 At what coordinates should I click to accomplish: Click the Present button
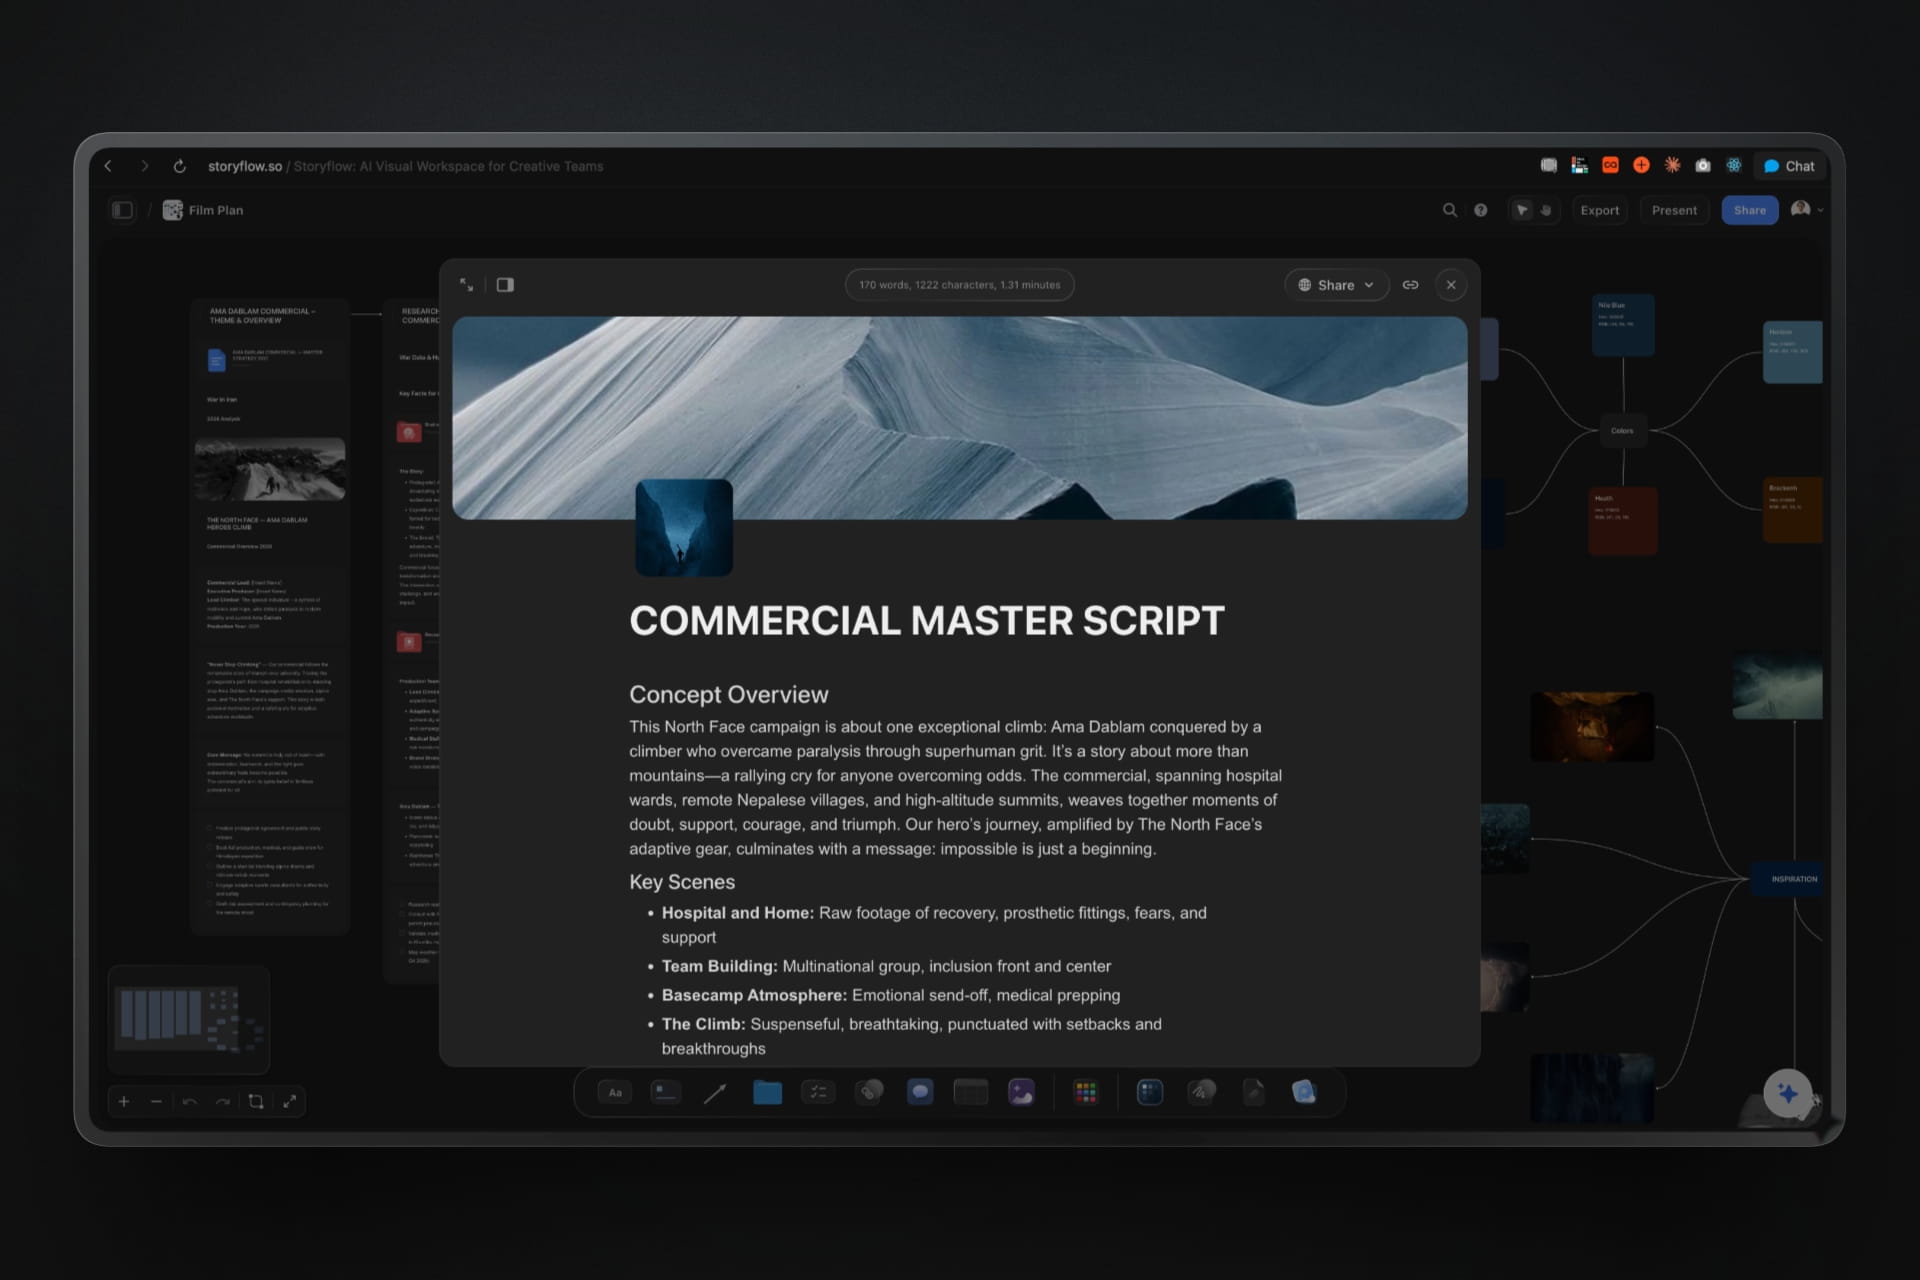pyautogui.click(x=1674, y=210)
